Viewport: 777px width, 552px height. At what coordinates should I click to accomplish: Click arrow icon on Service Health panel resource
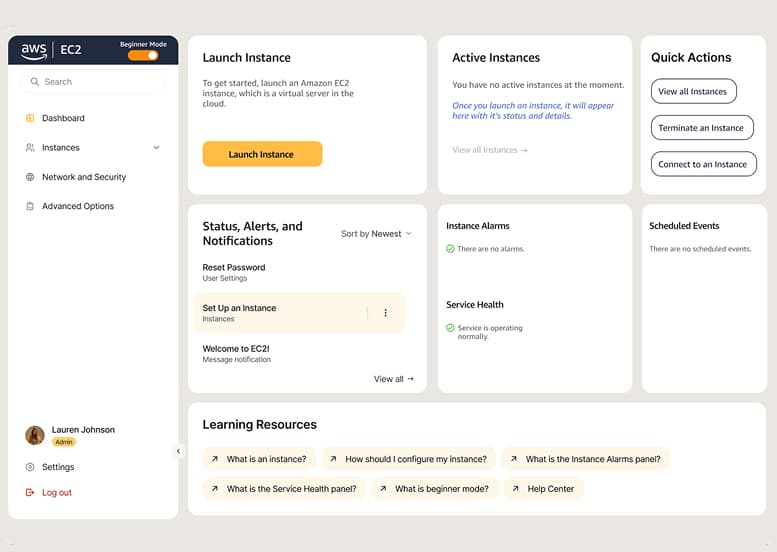coord(215,489)
